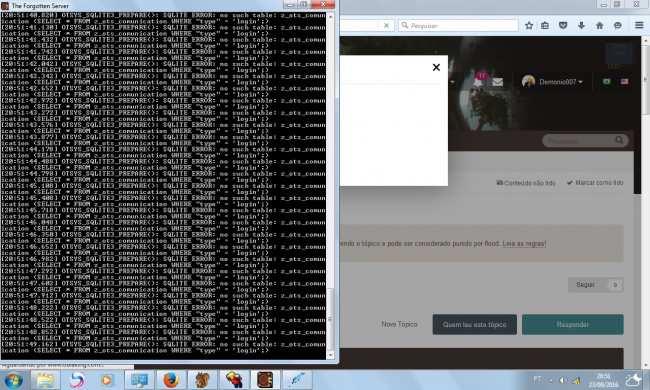The width and height of the screenshot is (650, 390).
Task: Open the Pocket icon in browser toolbar
Action: (563, 26)
